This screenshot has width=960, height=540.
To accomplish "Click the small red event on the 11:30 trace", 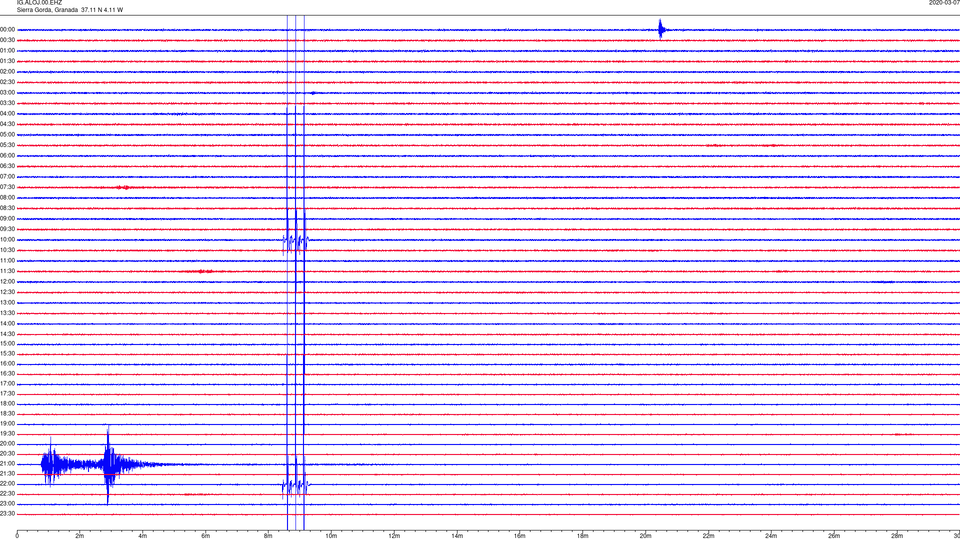I will tap(205, 271).
